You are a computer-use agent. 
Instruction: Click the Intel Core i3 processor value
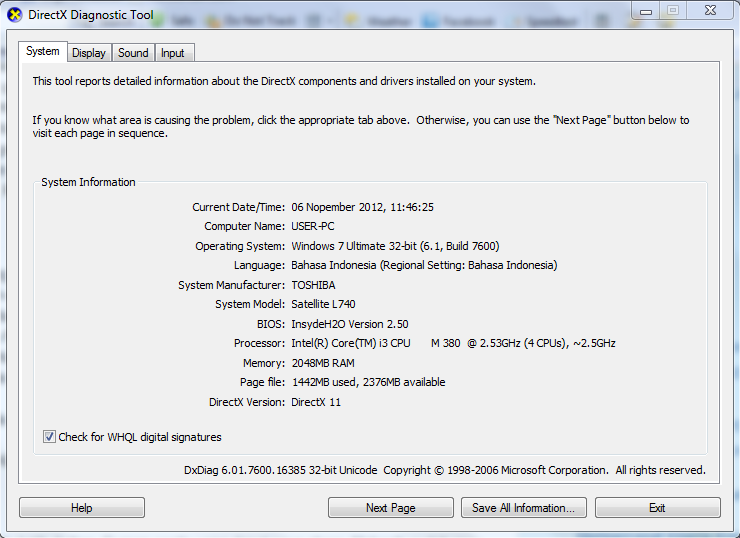coord(453,343)
